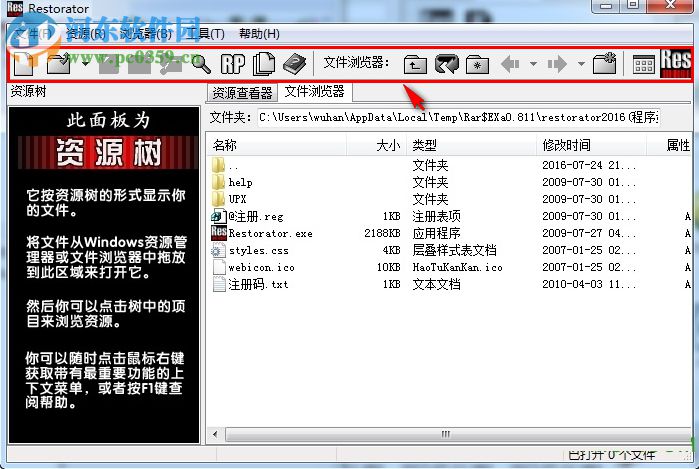Sort by the 类型 column header
Viewport: 699px width, 469px height.
[x=471, y=145]
